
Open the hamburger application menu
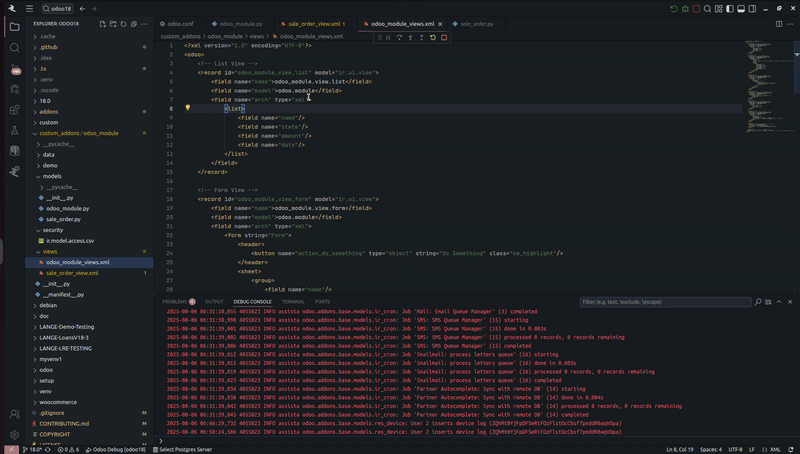pos(30,9)
